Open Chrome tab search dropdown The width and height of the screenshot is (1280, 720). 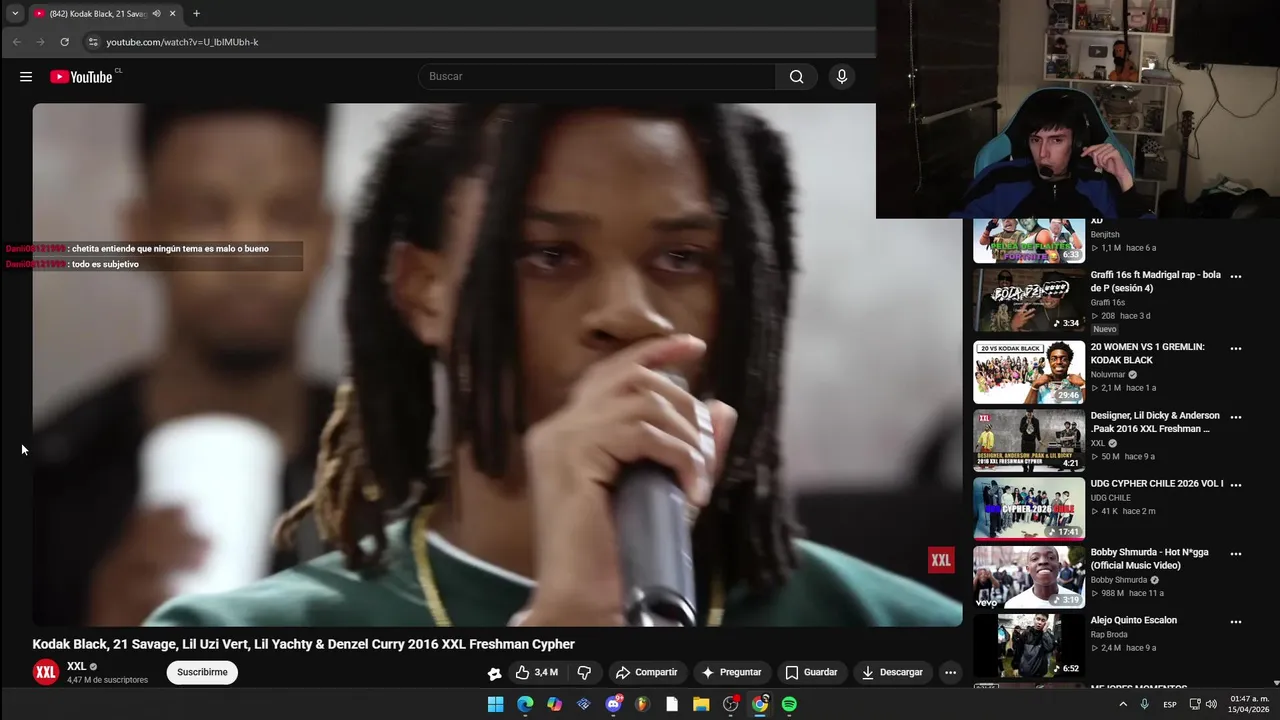tap(14, 14)
